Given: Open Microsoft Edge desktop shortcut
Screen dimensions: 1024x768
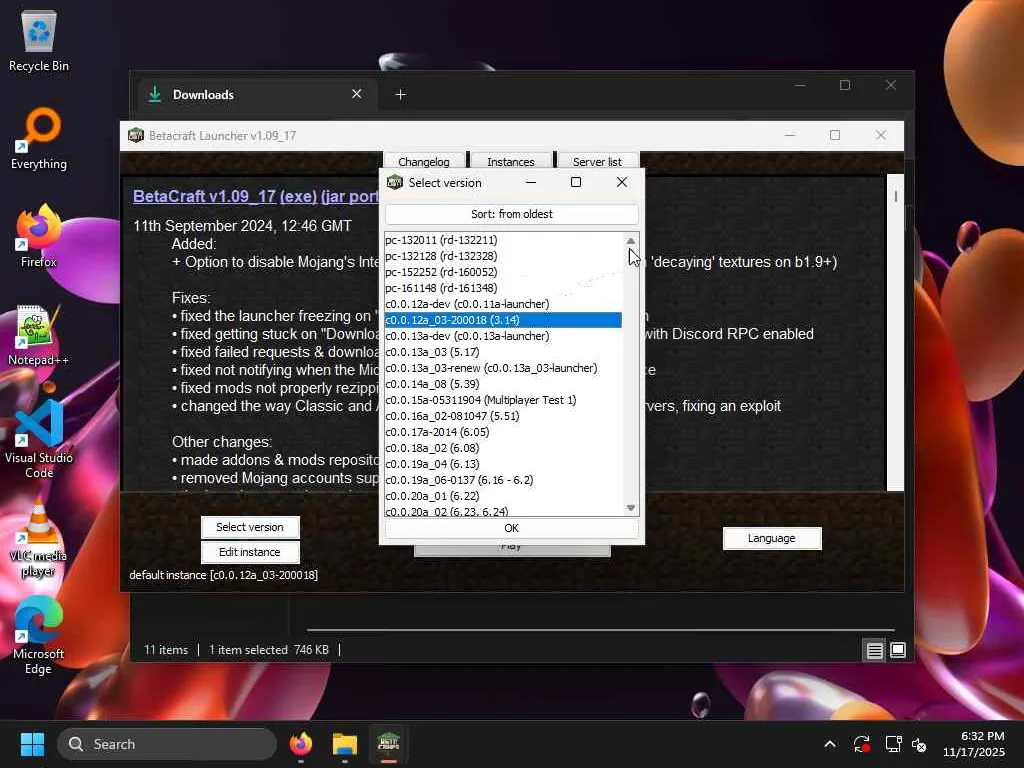Looking at the screenshot, I should (x=39, y=636).
